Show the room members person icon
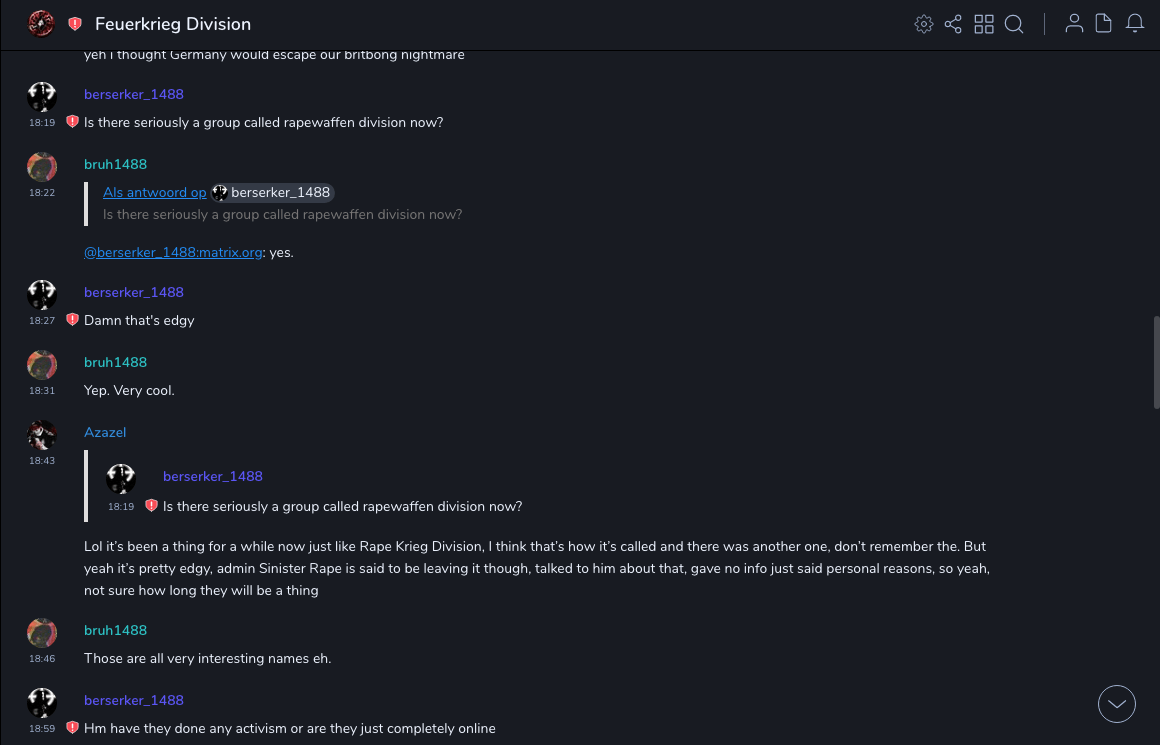The height and width of the screenshot is (745, 1160). (x=1074, y=24)
